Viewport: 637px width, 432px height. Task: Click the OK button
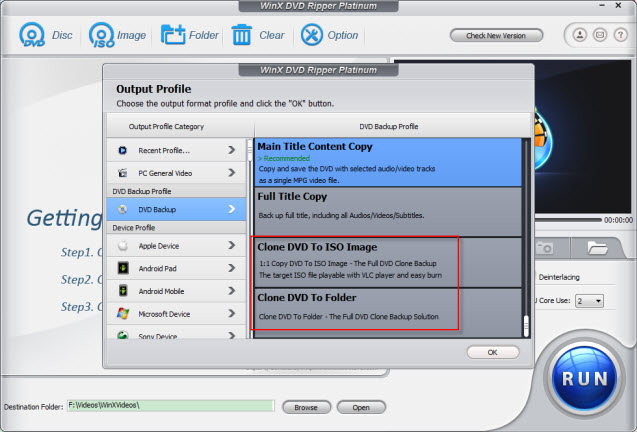point(493,352)
